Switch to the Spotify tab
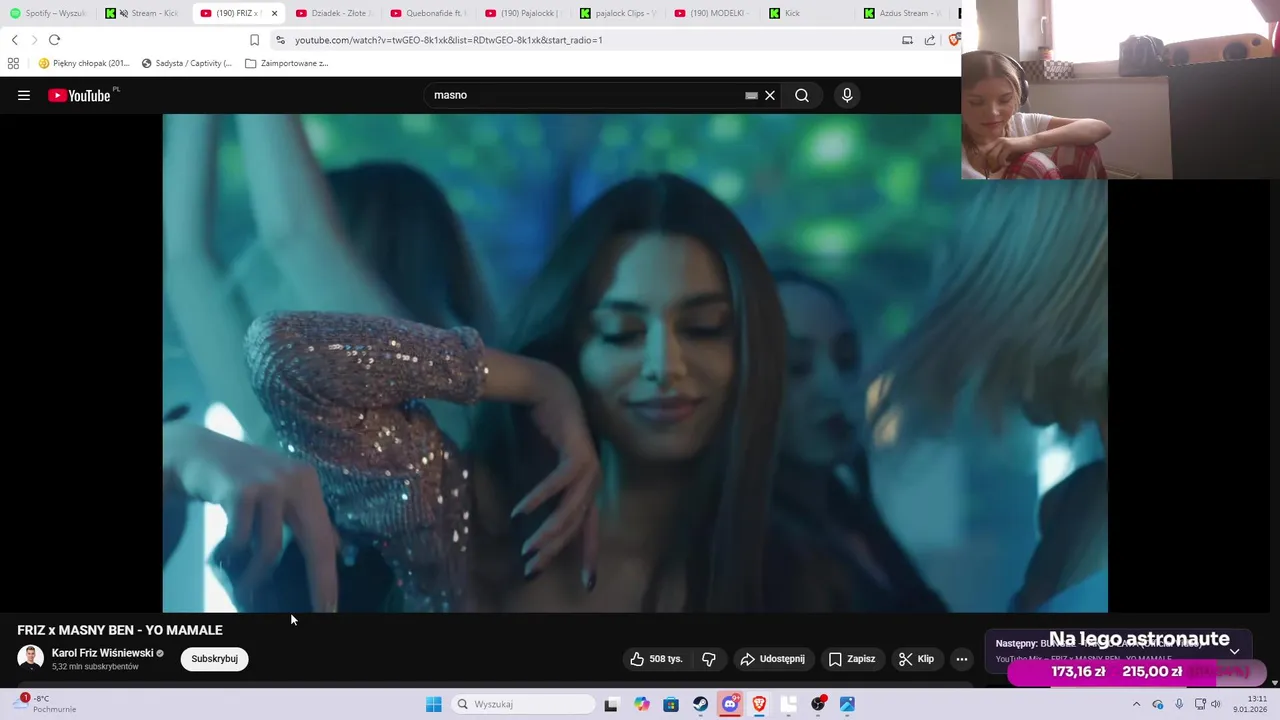Viewport: 1280px width, 720px height. [48, 13]
